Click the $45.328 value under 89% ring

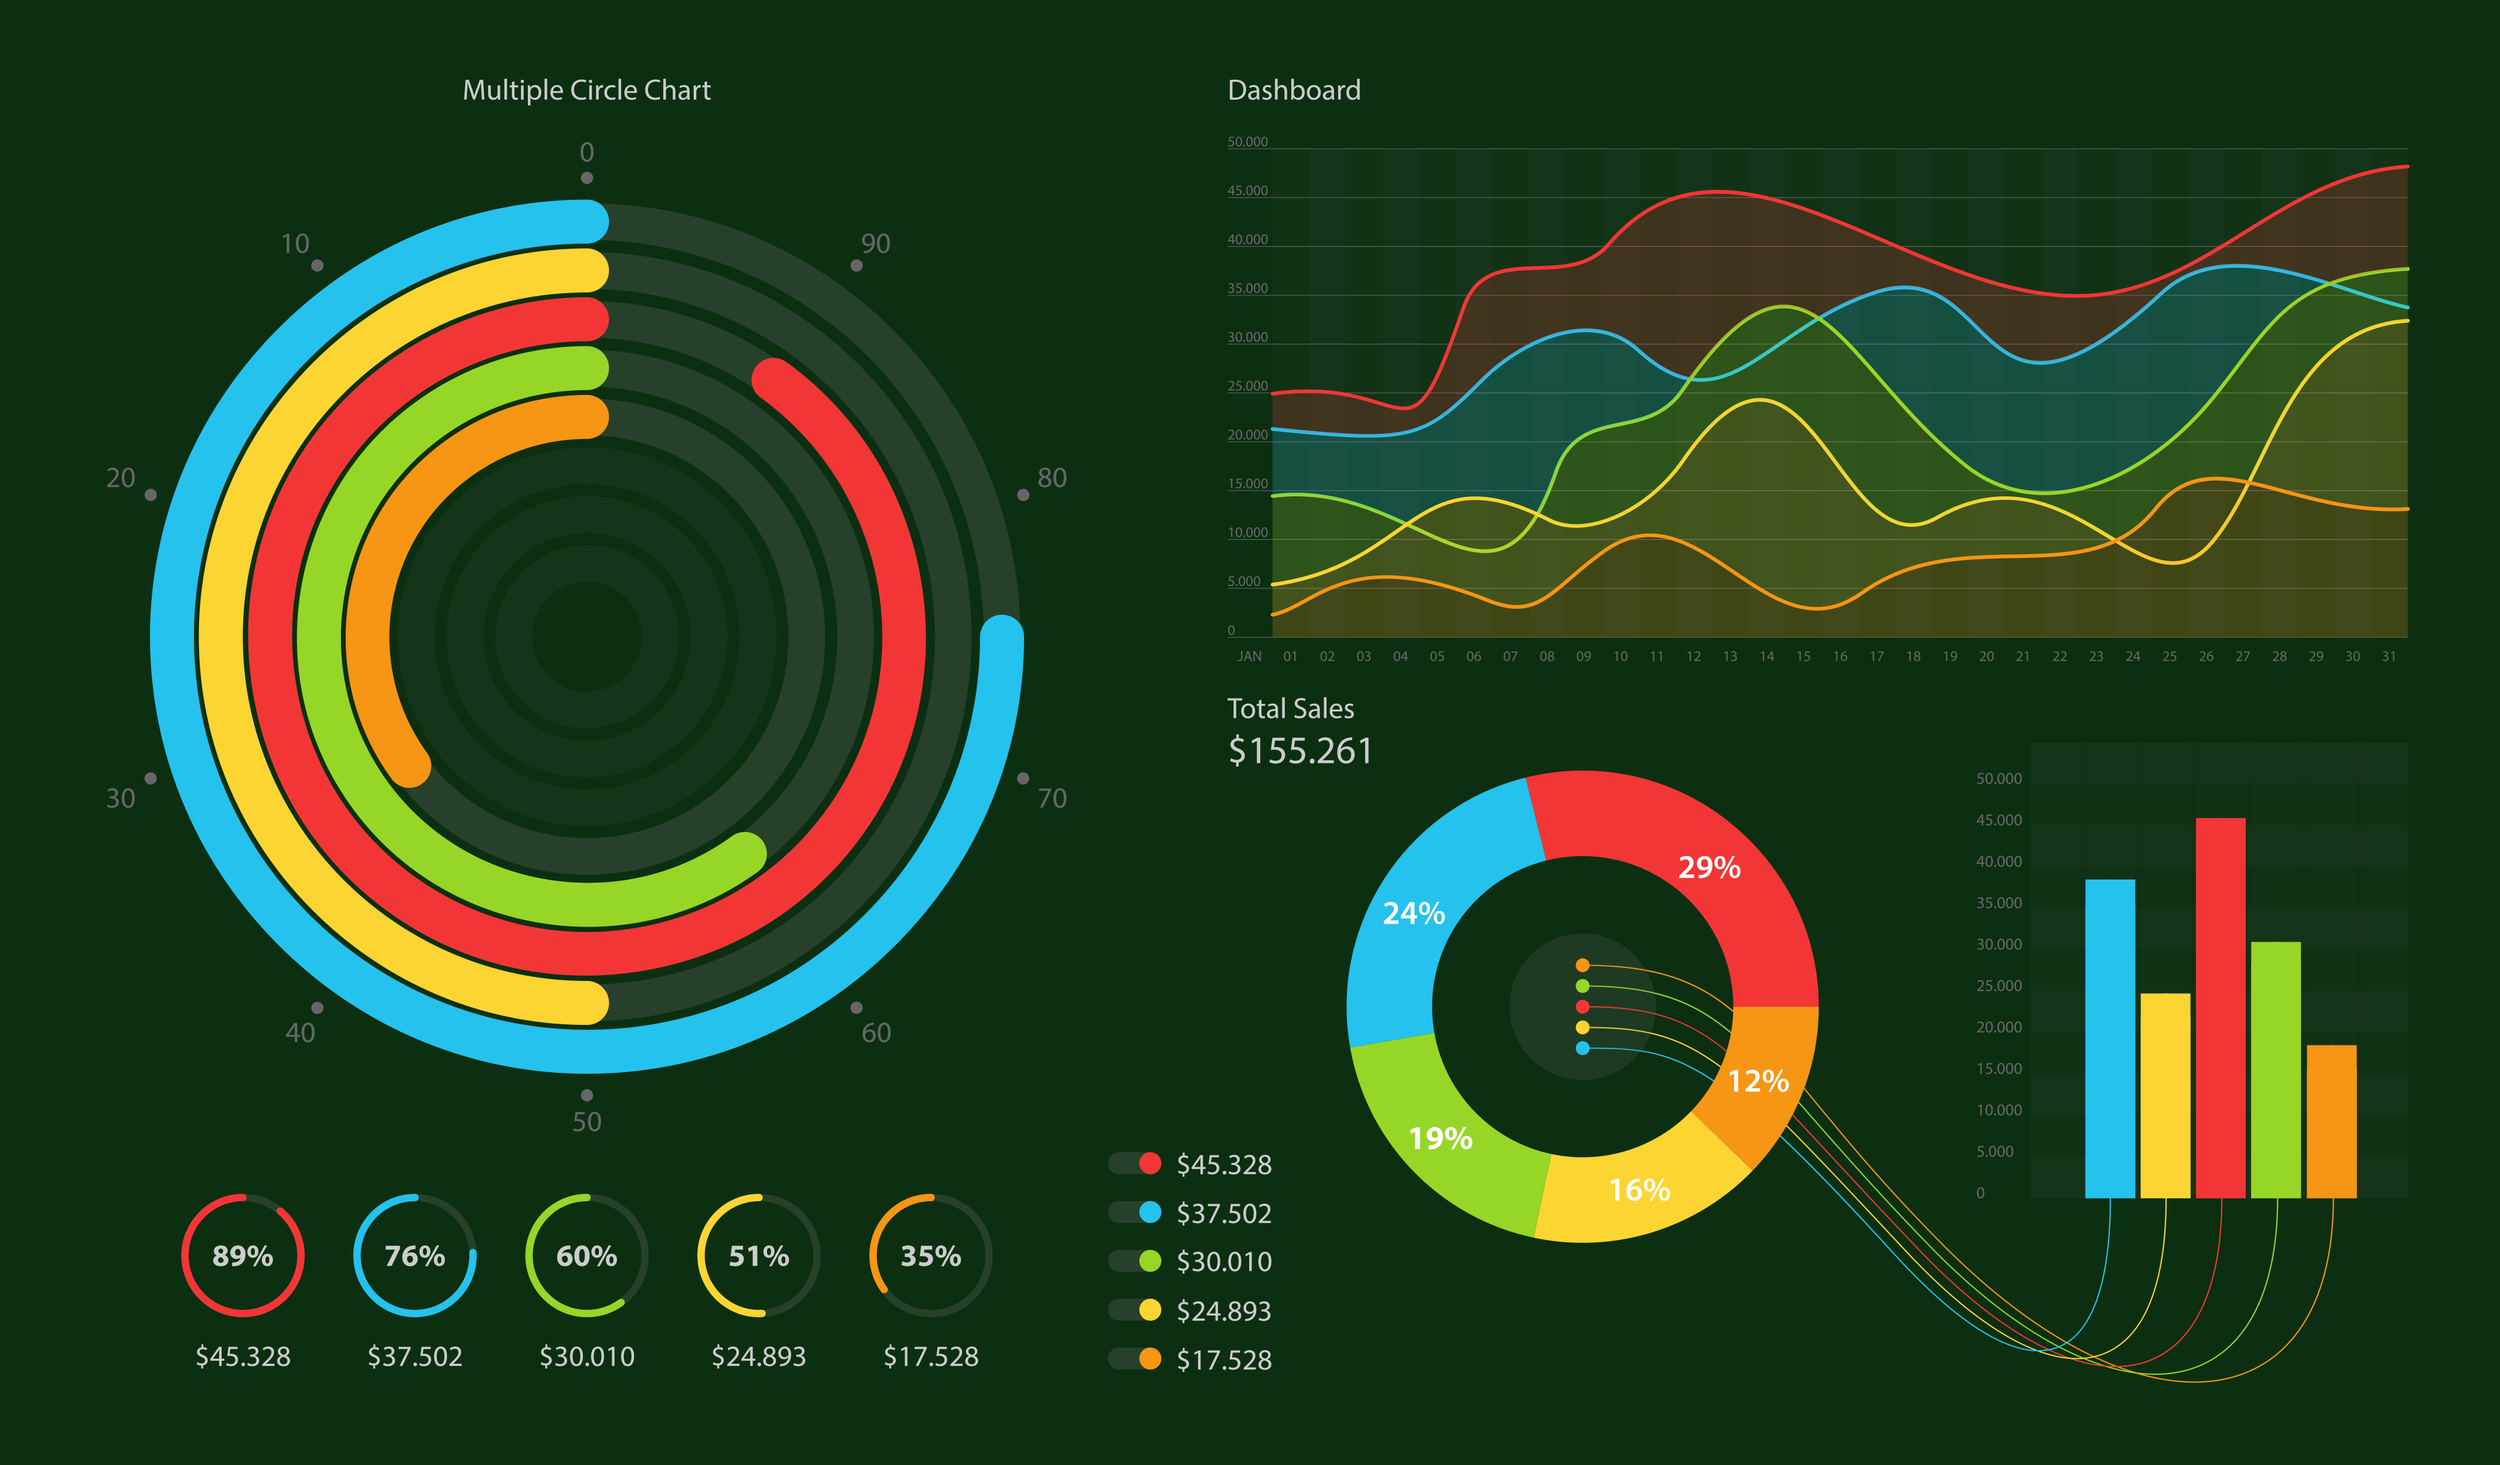(243, 1357)
